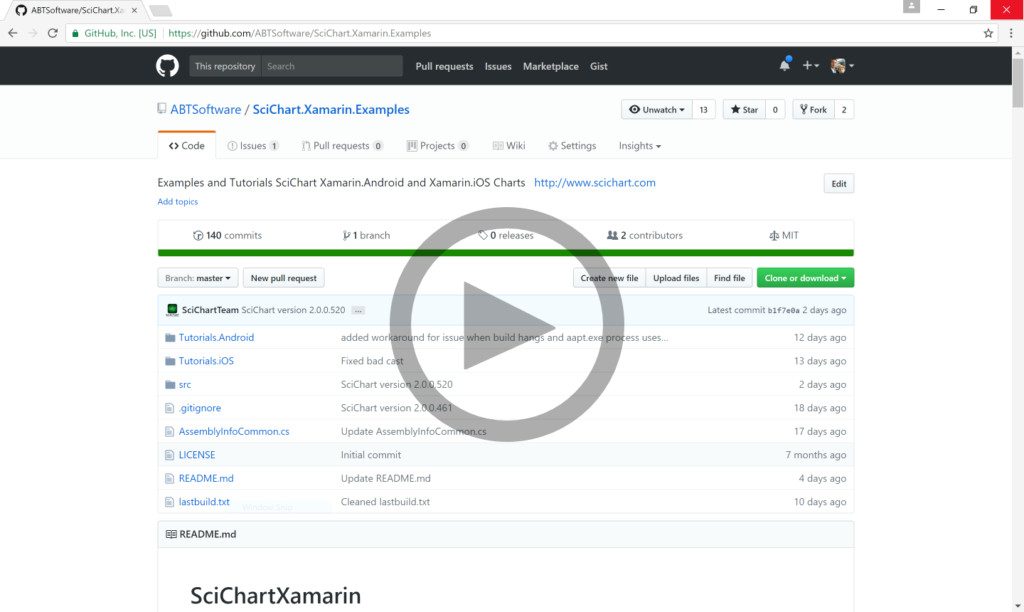The image size is (1024, 612).
Task: Open the plus create-new menu
Action: coord(810,65)
